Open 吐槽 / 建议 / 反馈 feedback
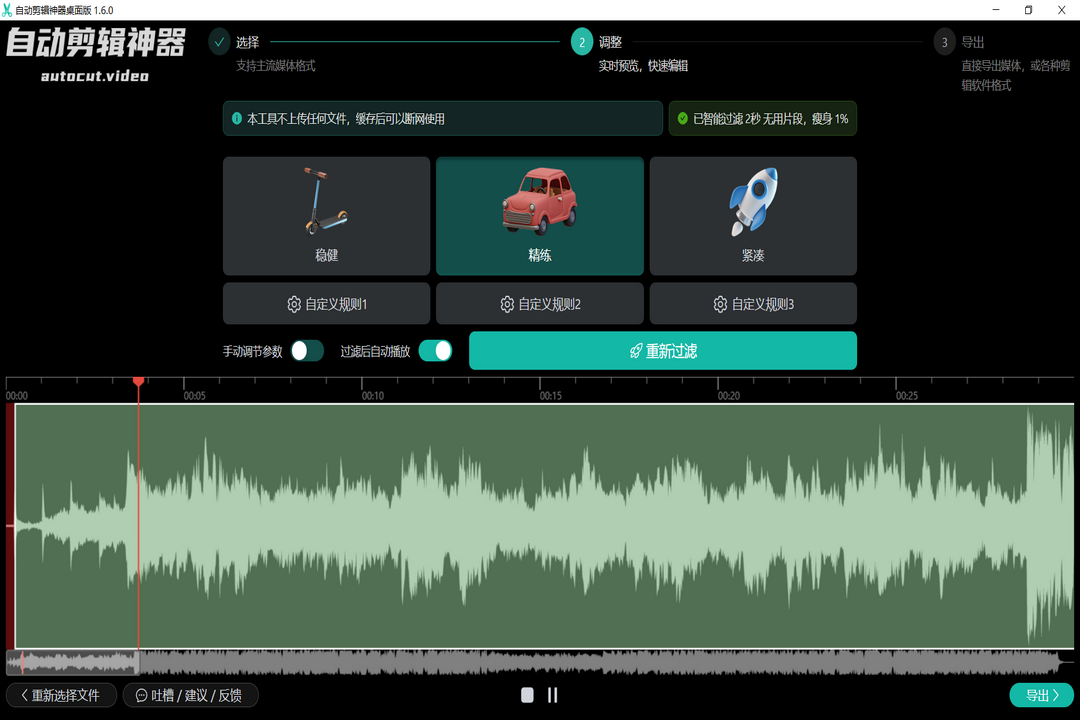The image size is (1080, 720). [190, 695]
